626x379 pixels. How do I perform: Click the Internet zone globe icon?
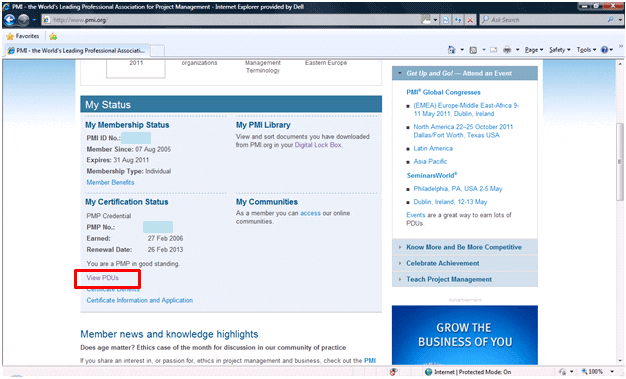428,372
